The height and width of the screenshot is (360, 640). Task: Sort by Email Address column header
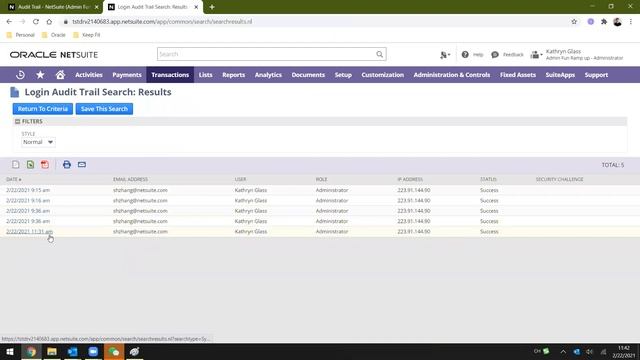[x=130, y=179]
